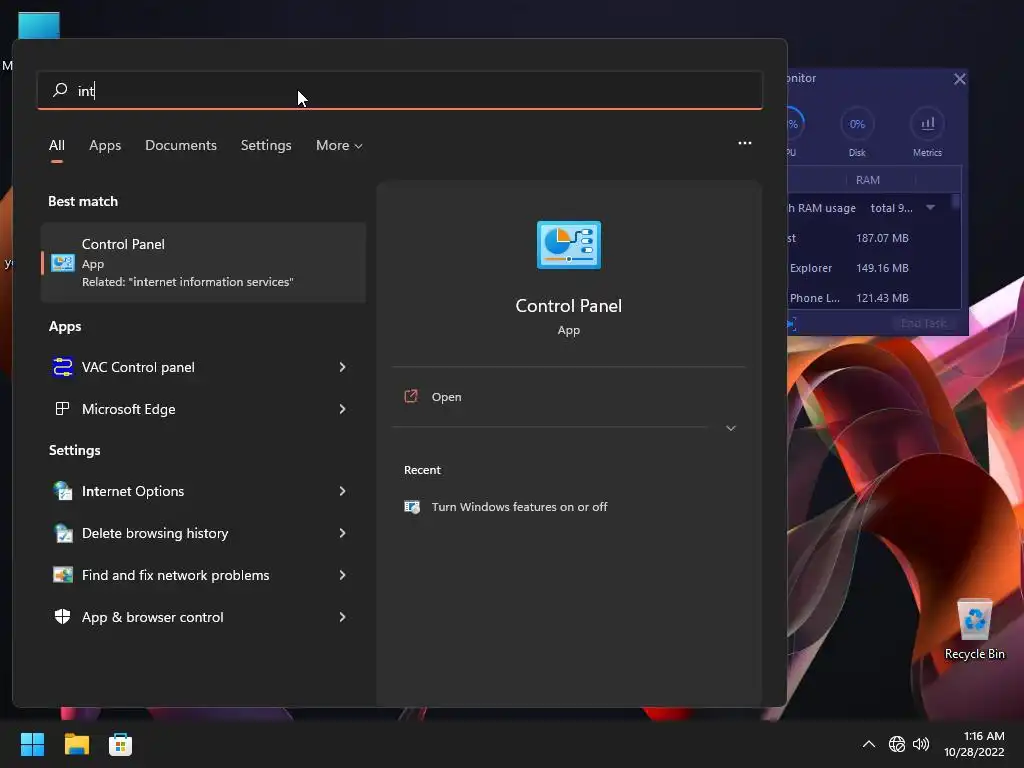Open the VAC Control panel result
The width and height of the screenshot is (1024, 768).
pyautogui.click(x=203, y=367)
